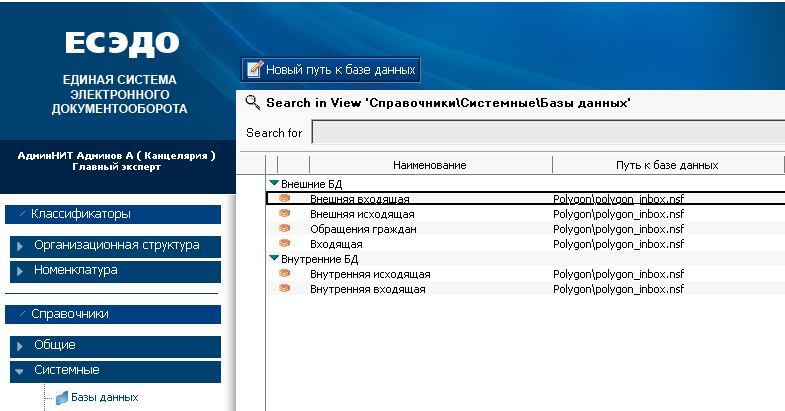
Task: Collapse the Внутренние БД category
Action: (274, 258)
